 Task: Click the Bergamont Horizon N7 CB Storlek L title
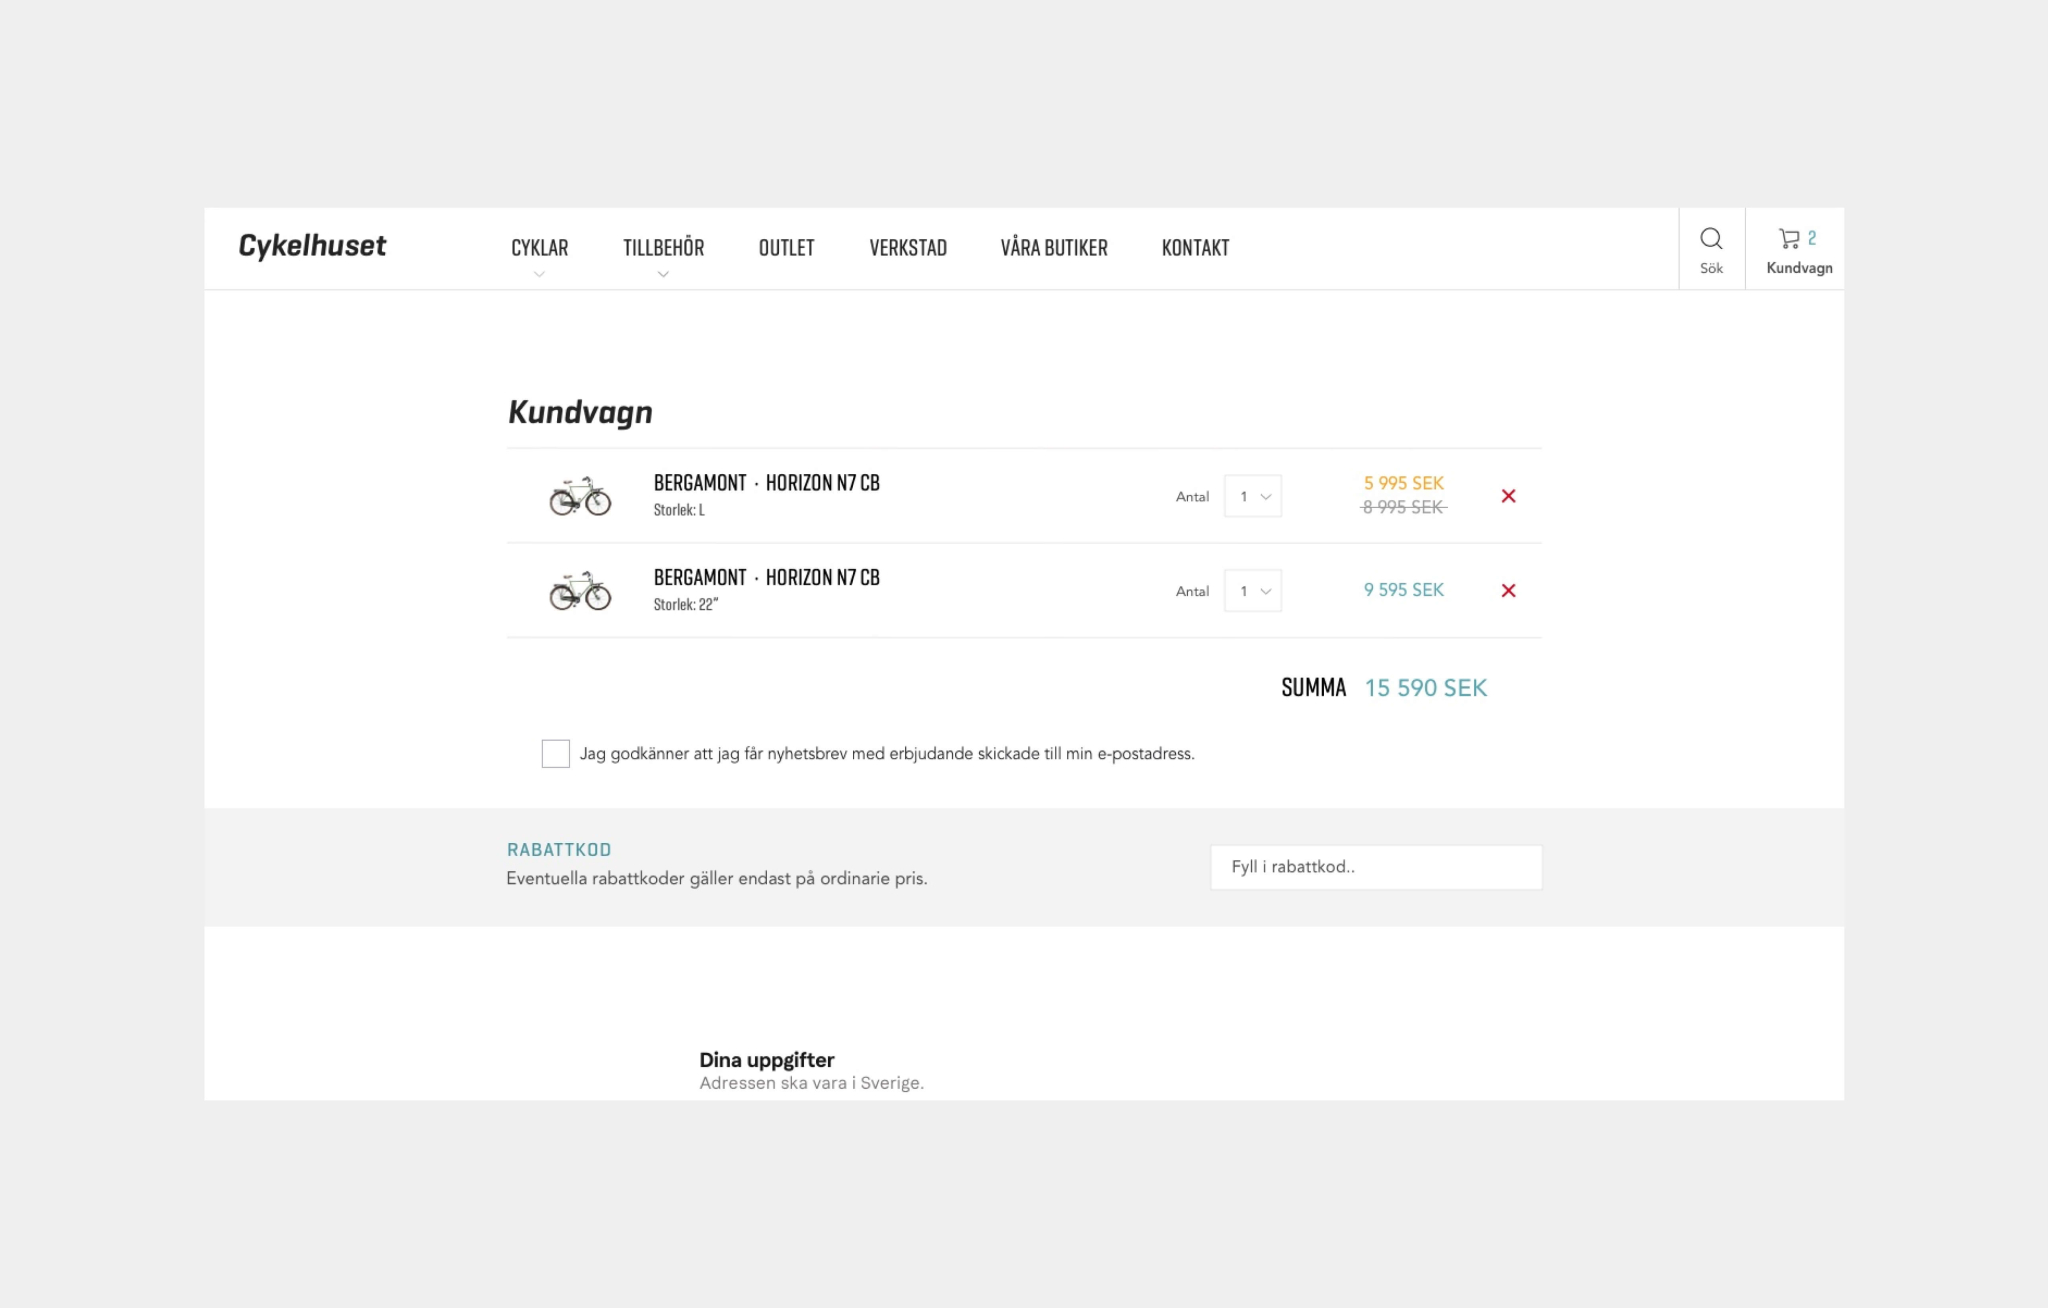pyautogui.click(x=767, y=483)
